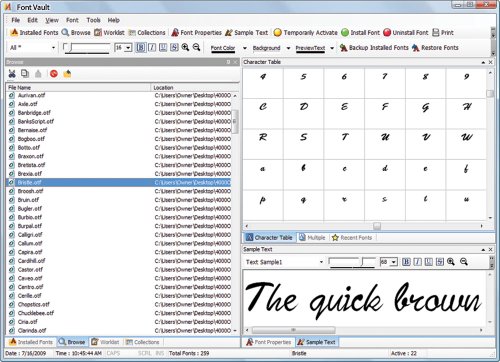Screen dimensions: 500x362
Task: Open the PreviewText dropdown arrow
Action: pos(332,48)
